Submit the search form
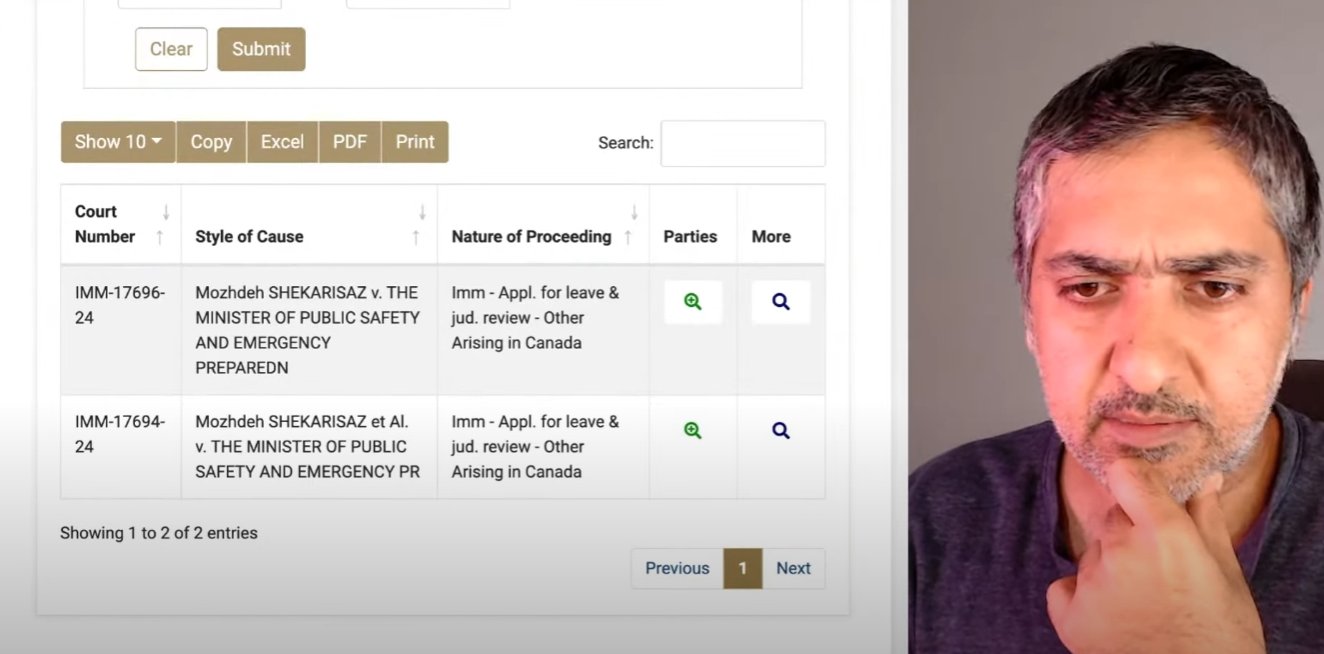 click(261, 49)
